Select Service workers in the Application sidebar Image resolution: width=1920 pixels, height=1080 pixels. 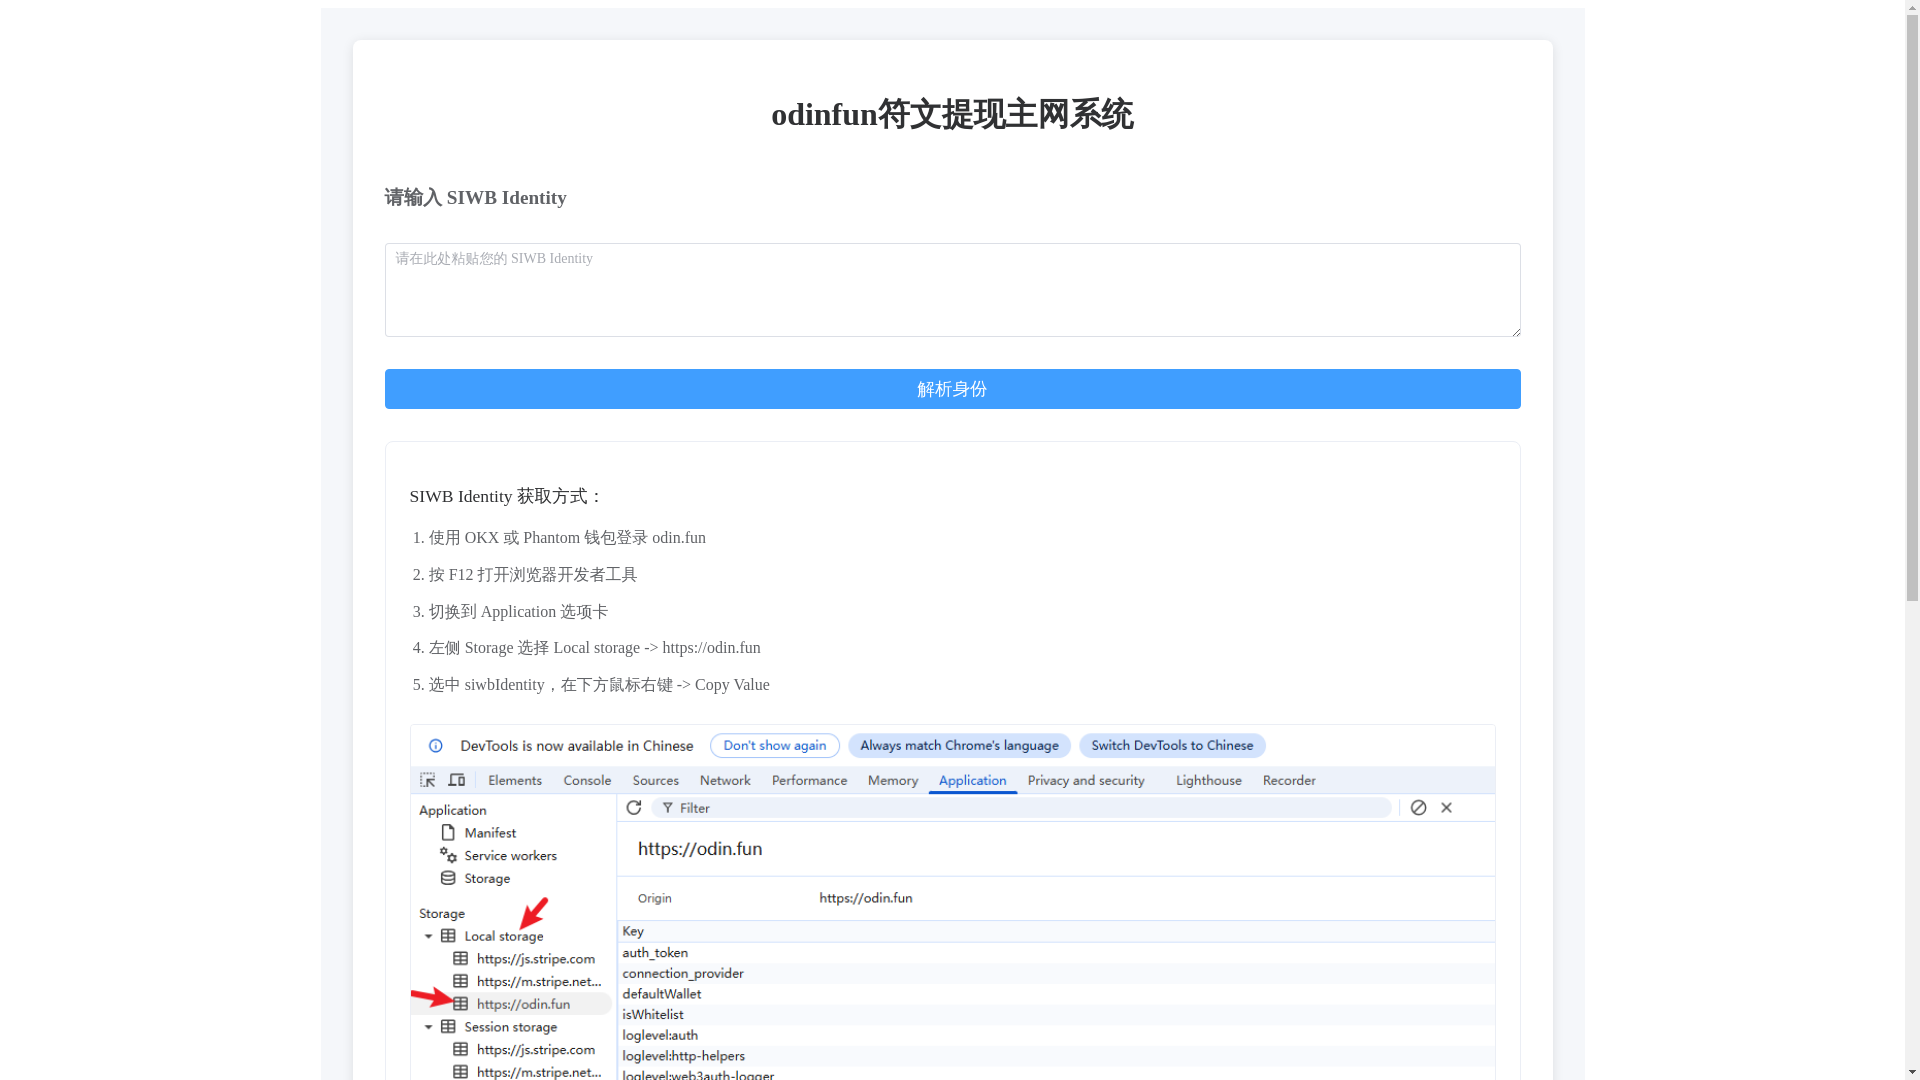(510, 856)
